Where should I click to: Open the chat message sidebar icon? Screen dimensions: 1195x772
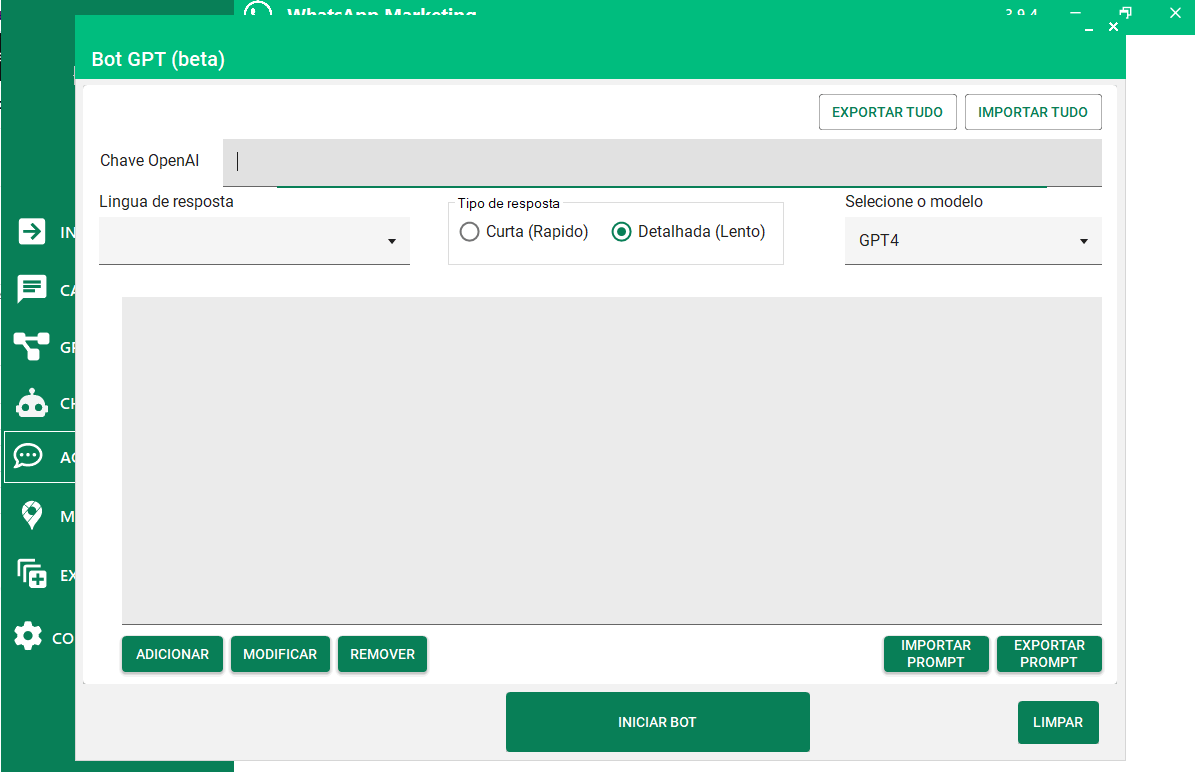pos(32,289)
